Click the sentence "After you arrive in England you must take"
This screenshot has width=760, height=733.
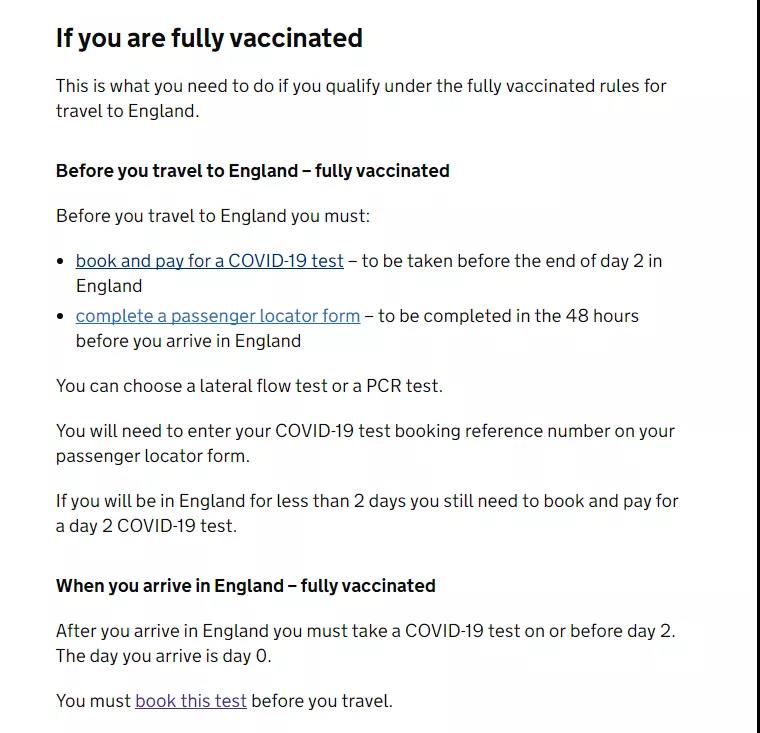365,631
